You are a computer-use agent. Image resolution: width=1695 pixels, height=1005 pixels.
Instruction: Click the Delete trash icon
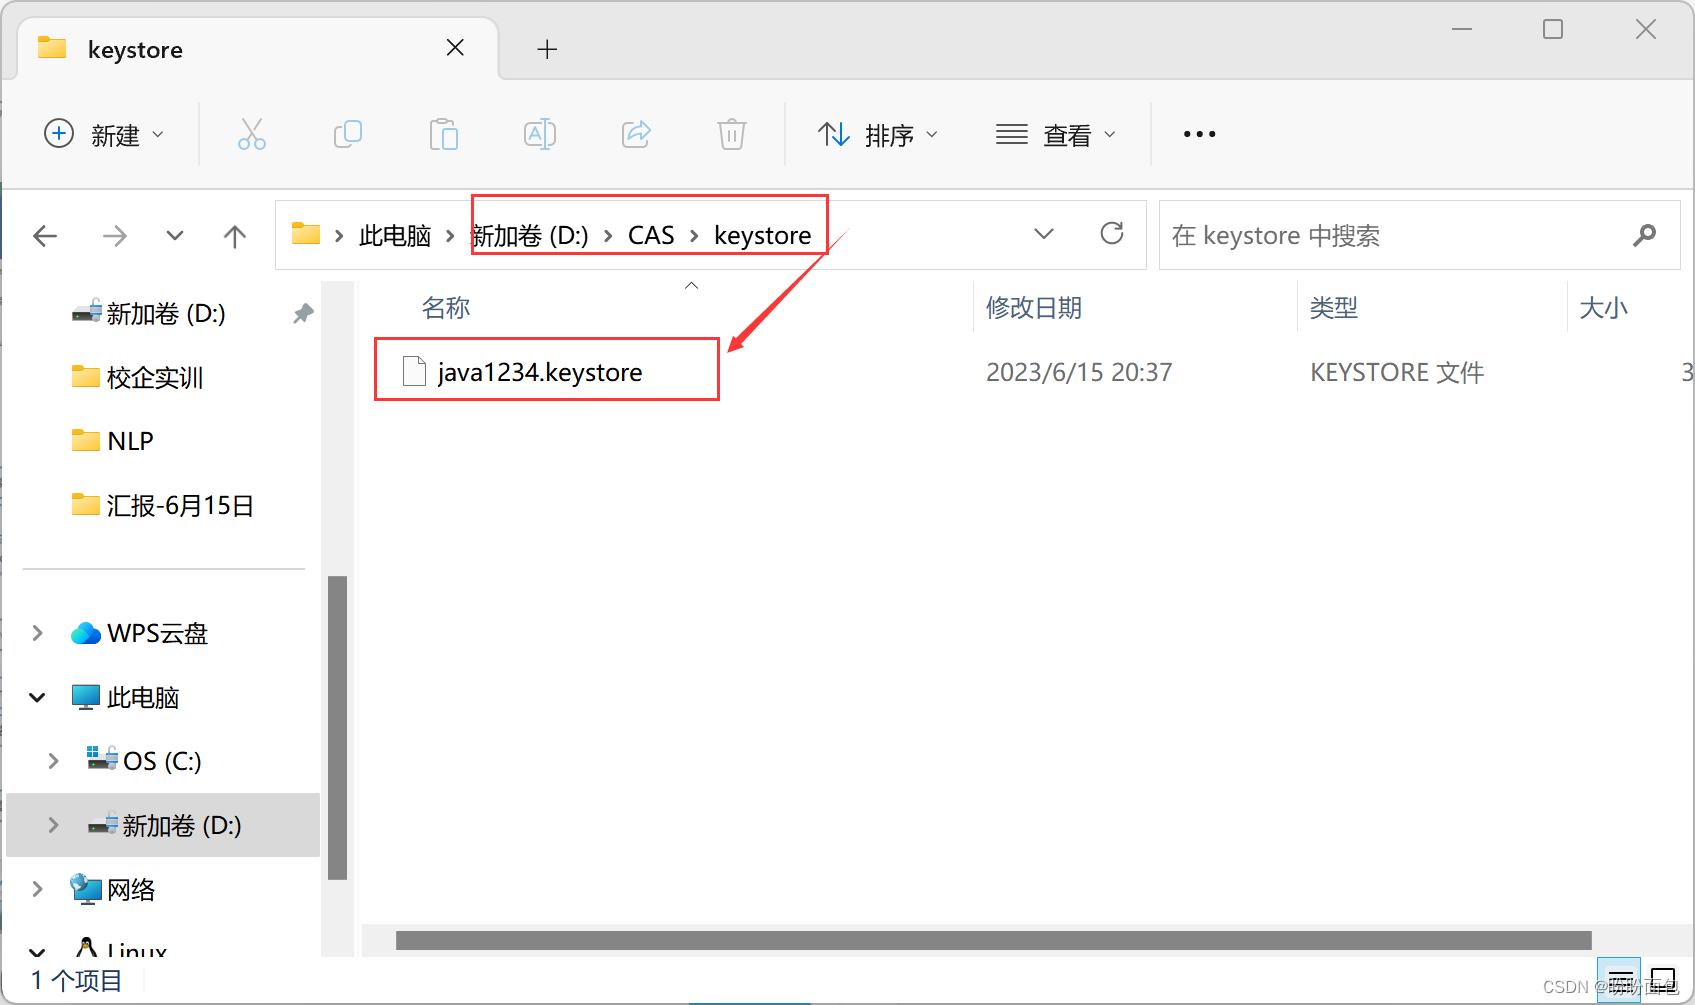[x=731, y=134]
